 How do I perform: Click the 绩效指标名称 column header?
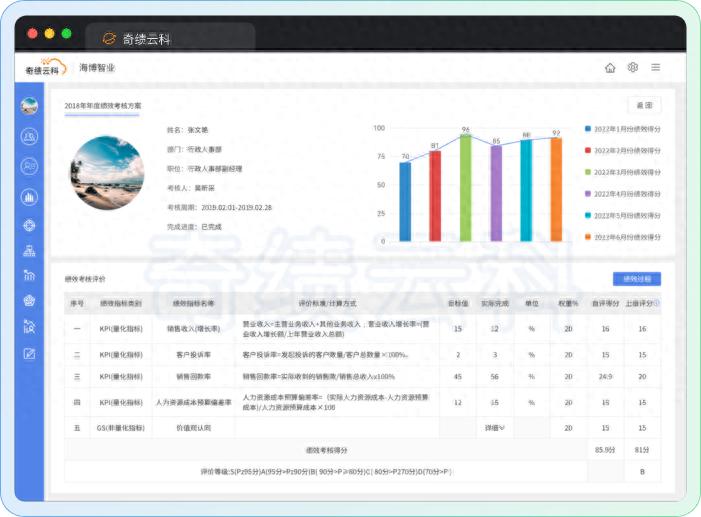193,303
